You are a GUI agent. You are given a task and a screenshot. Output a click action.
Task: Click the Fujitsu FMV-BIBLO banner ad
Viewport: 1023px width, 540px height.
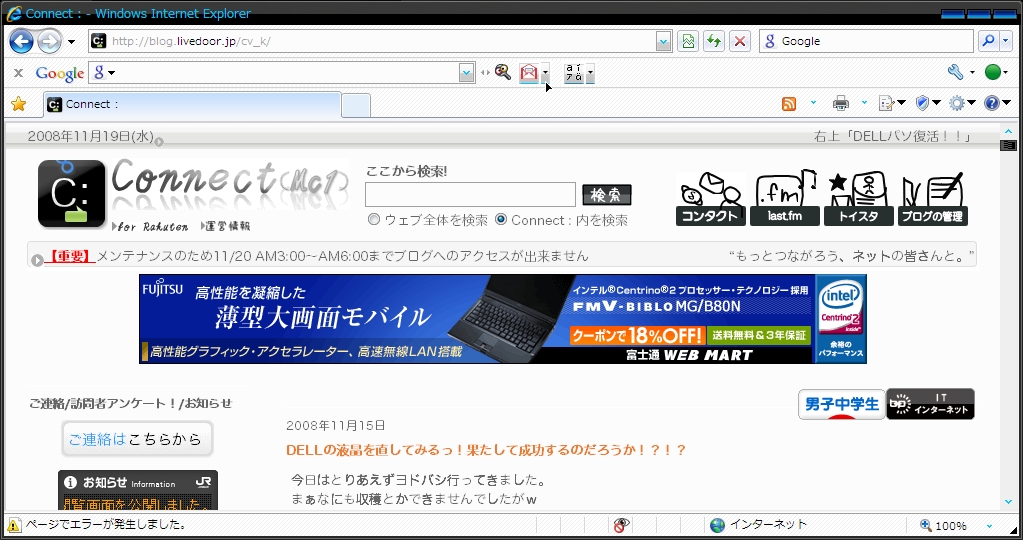pyautogui.click(x=502, y=319)
